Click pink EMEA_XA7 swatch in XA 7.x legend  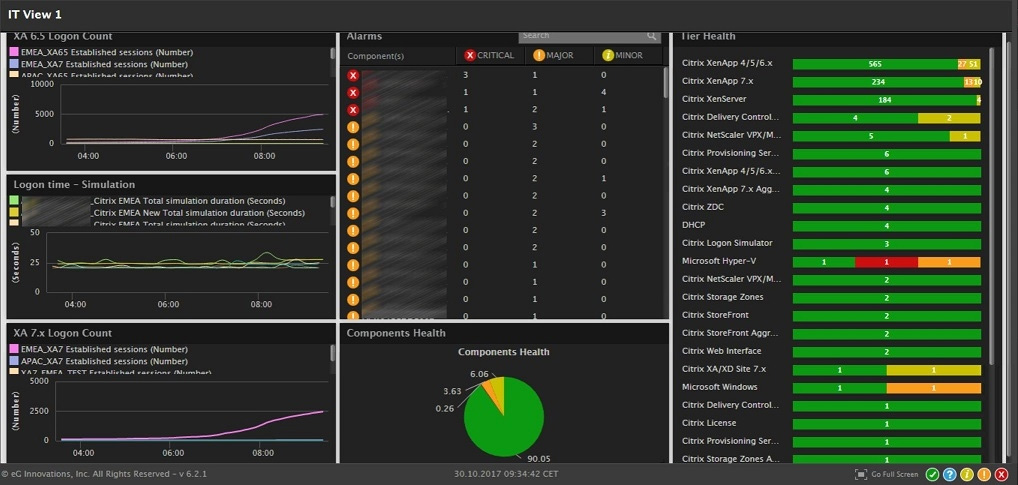(14, 349)
